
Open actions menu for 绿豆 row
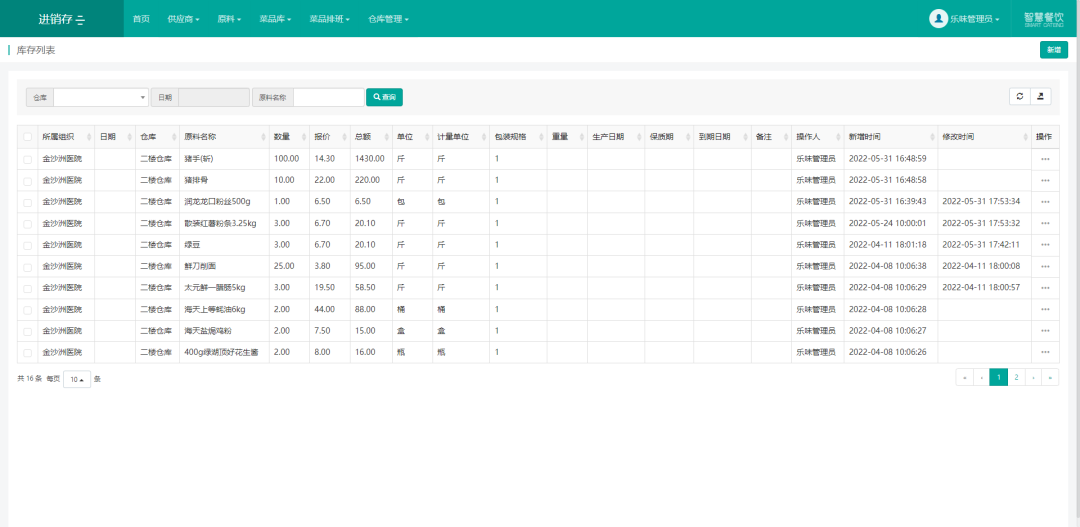1045,245
